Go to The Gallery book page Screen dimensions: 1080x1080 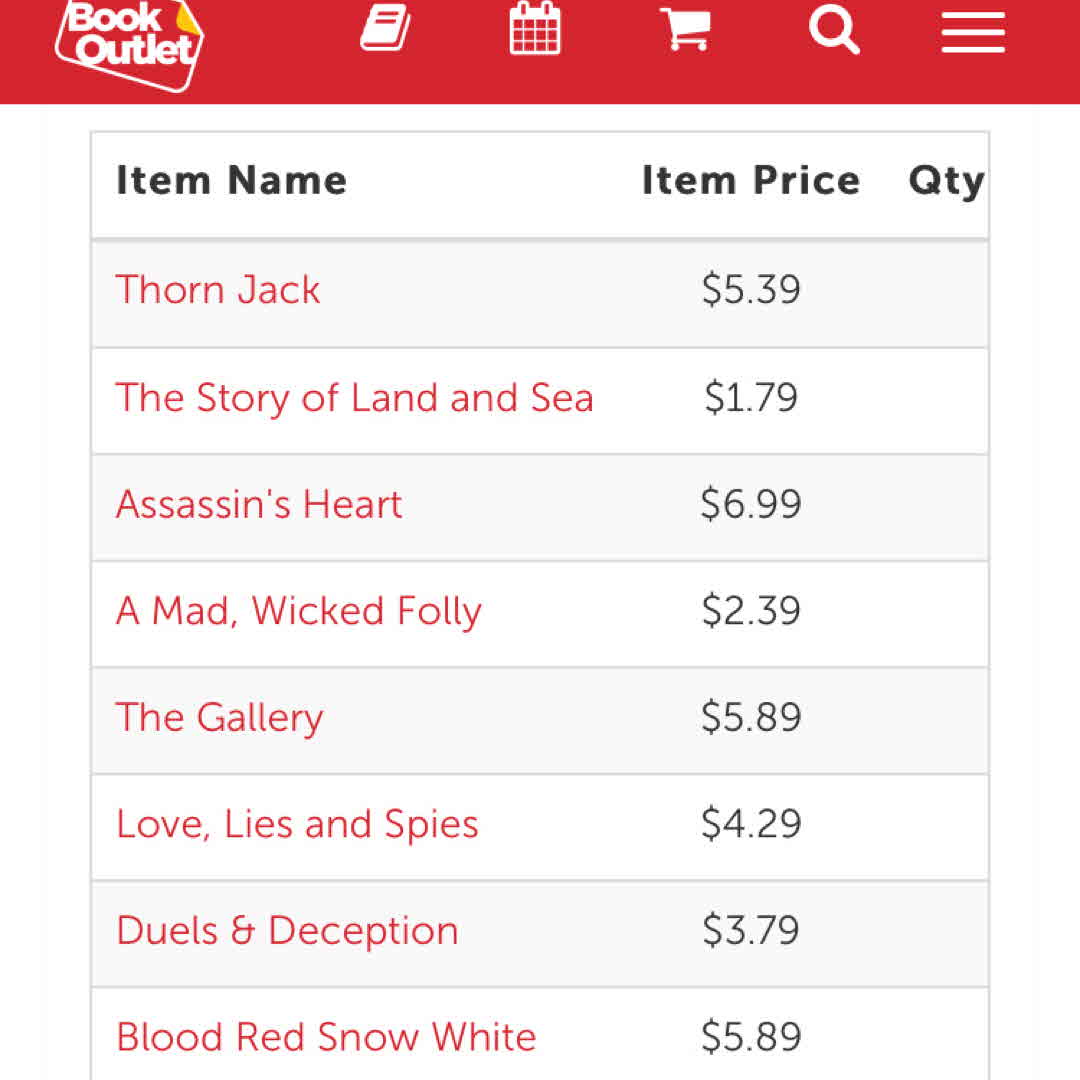pos(220,718)
